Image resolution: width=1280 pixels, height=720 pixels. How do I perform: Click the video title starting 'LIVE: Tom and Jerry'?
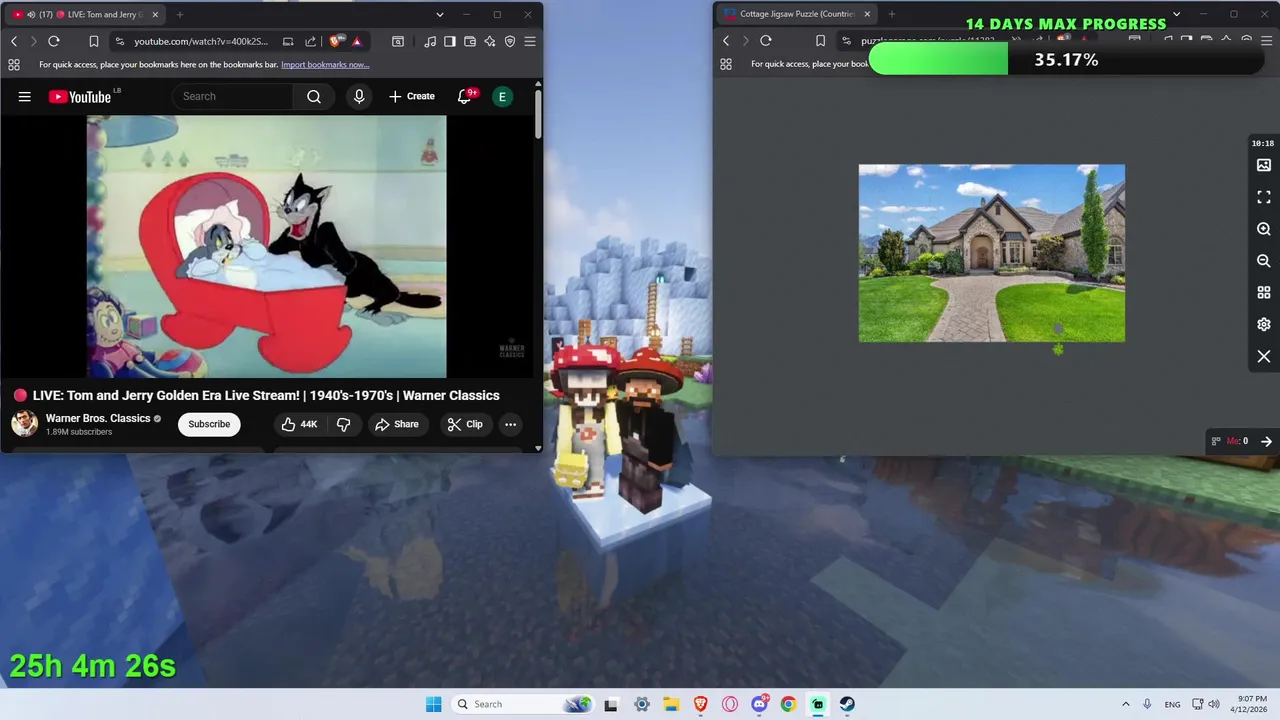click(x=266, y=395)
